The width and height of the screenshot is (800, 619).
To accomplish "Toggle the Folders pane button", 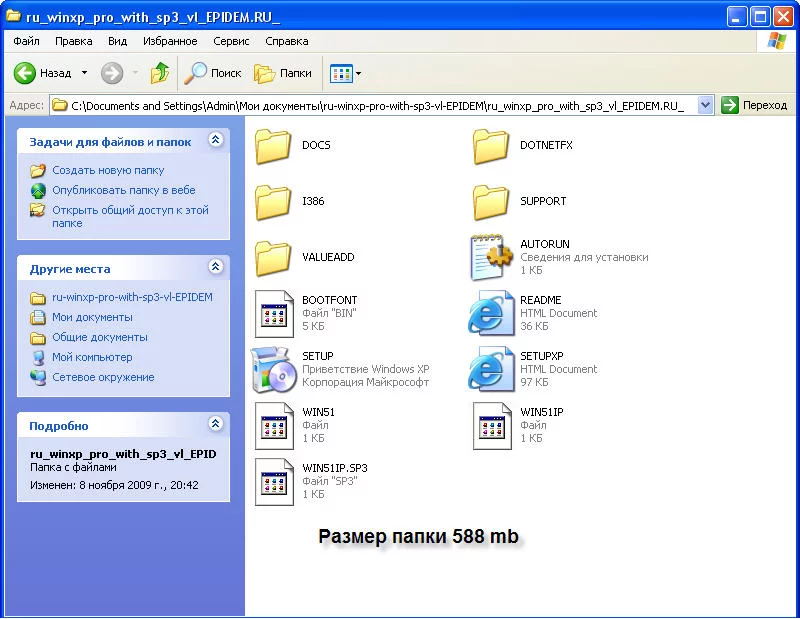I will point(283,73).
